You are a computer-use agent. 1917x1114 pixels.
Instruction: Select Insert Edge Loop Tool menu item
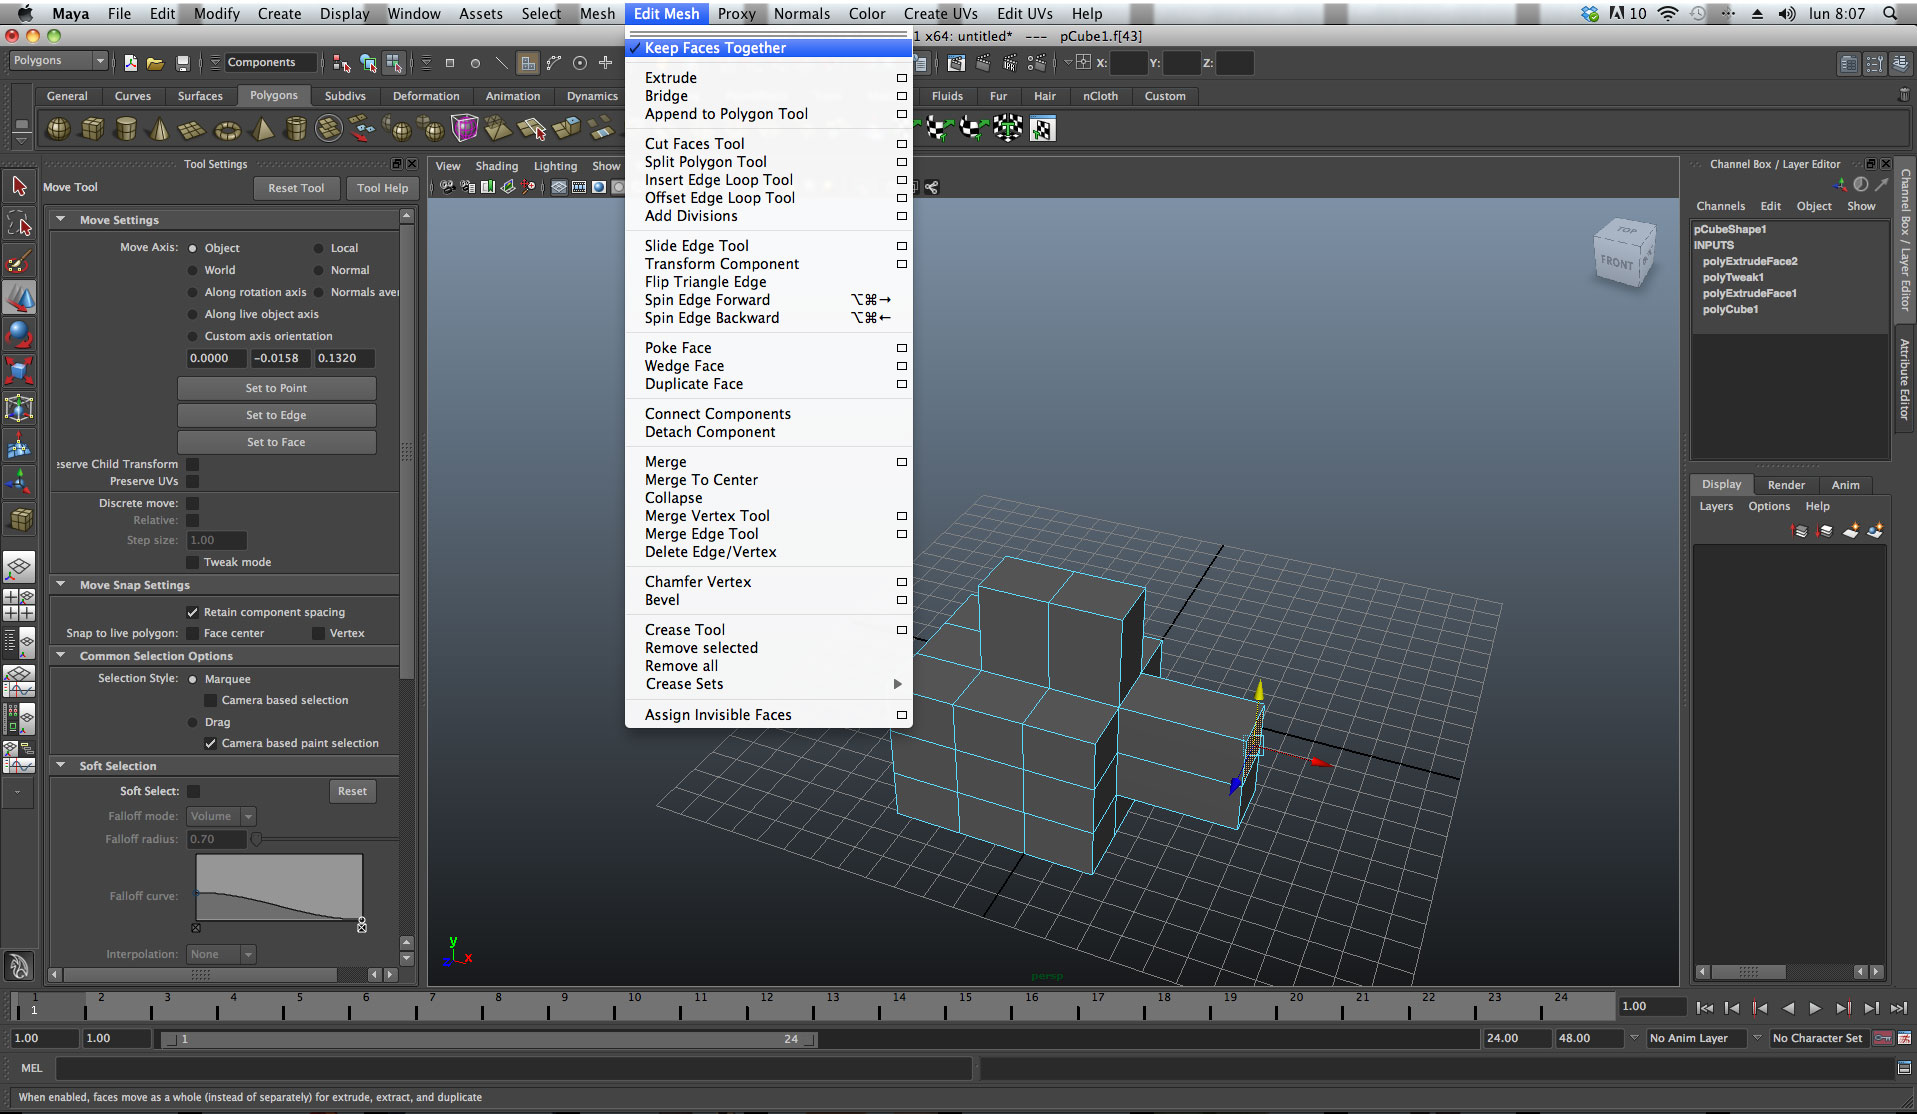pos(719,180)
